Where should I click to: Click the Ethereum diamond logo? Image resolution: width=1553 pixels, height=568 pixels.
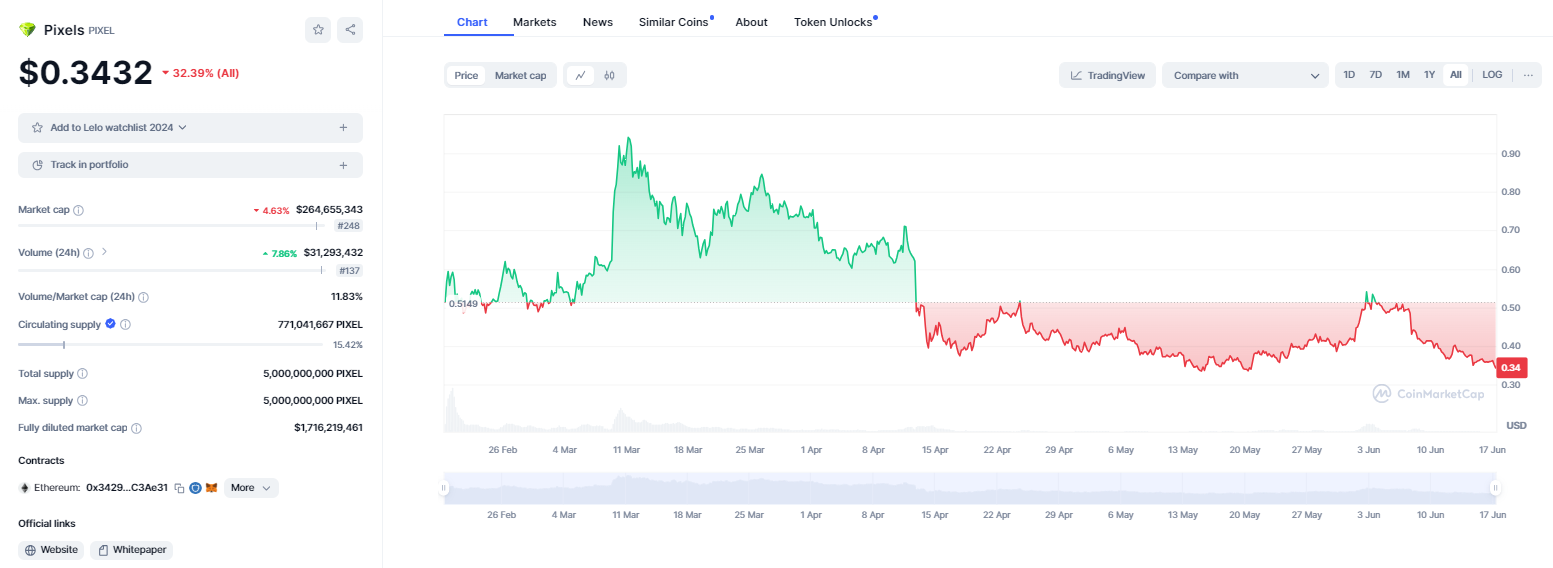pos(24,488)
